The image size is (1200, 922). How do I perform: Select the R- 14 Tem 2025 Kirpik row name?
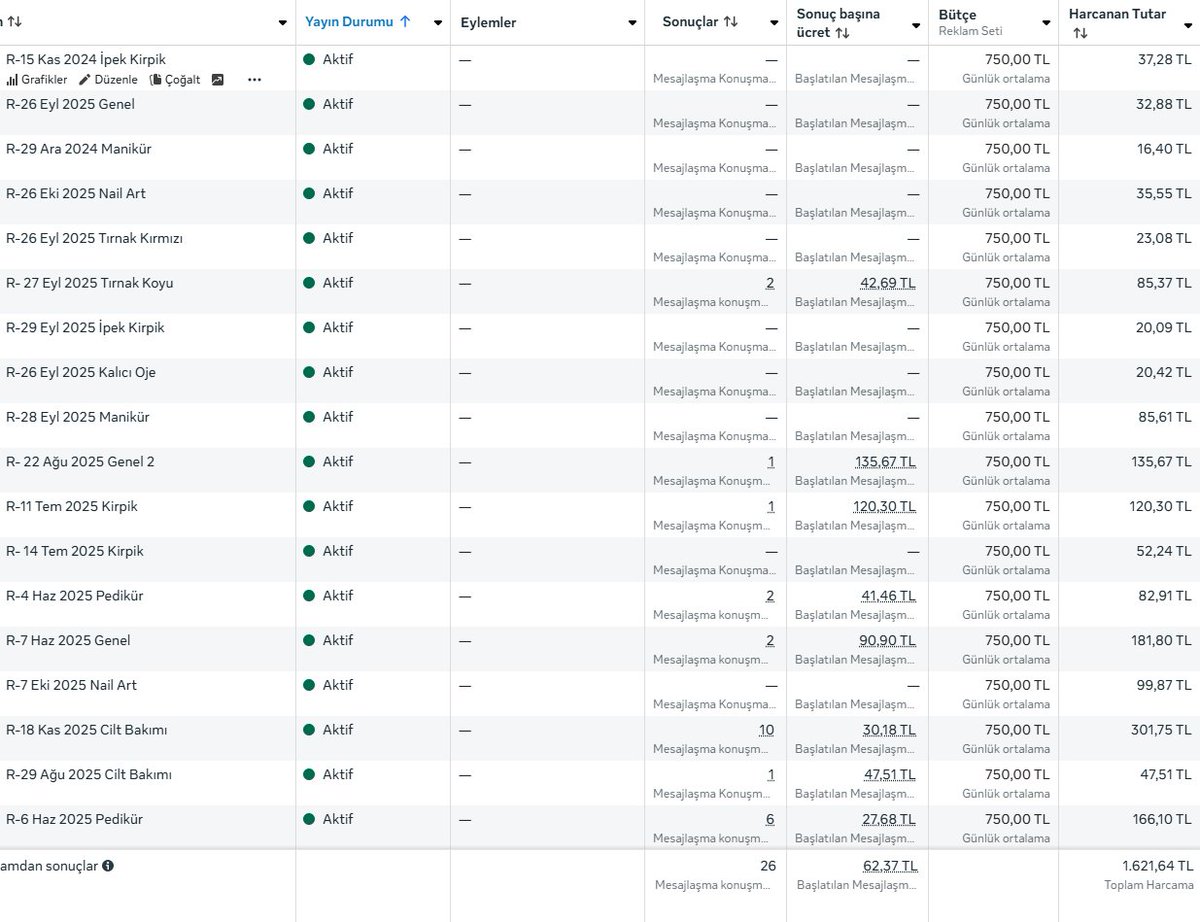click(75, 551)
